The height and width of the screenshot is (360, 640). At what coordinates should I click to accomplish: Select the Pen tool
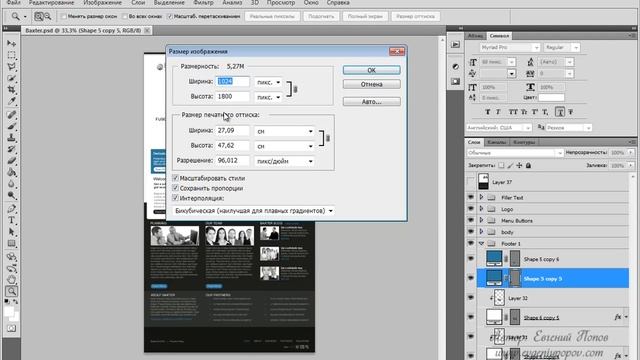tap(11, 209)
